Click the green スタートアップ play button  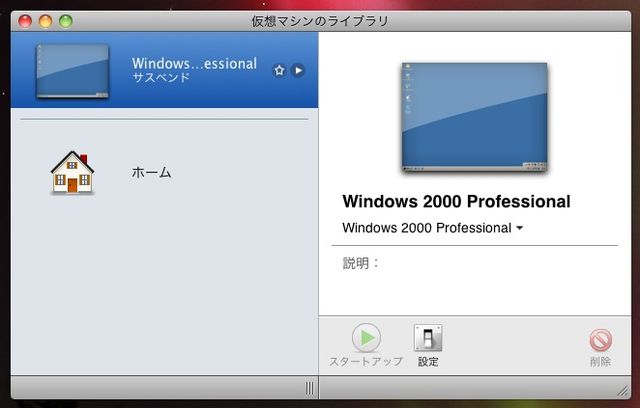tap(366, 338)
